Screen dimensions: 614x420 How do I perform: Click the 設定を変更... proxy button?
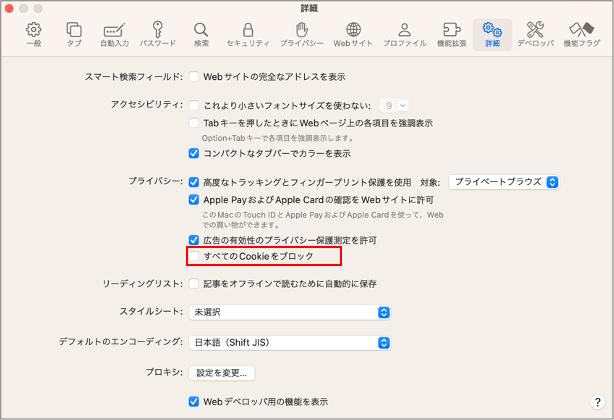coord(222,373)
